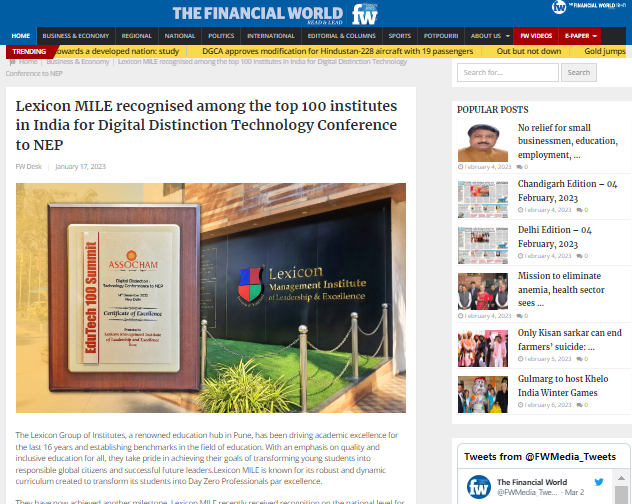Click The Financial World tweet profile avatar
The width and height of the screenshot is (632, 504).
pyautogui.click(x=478, y=487)
